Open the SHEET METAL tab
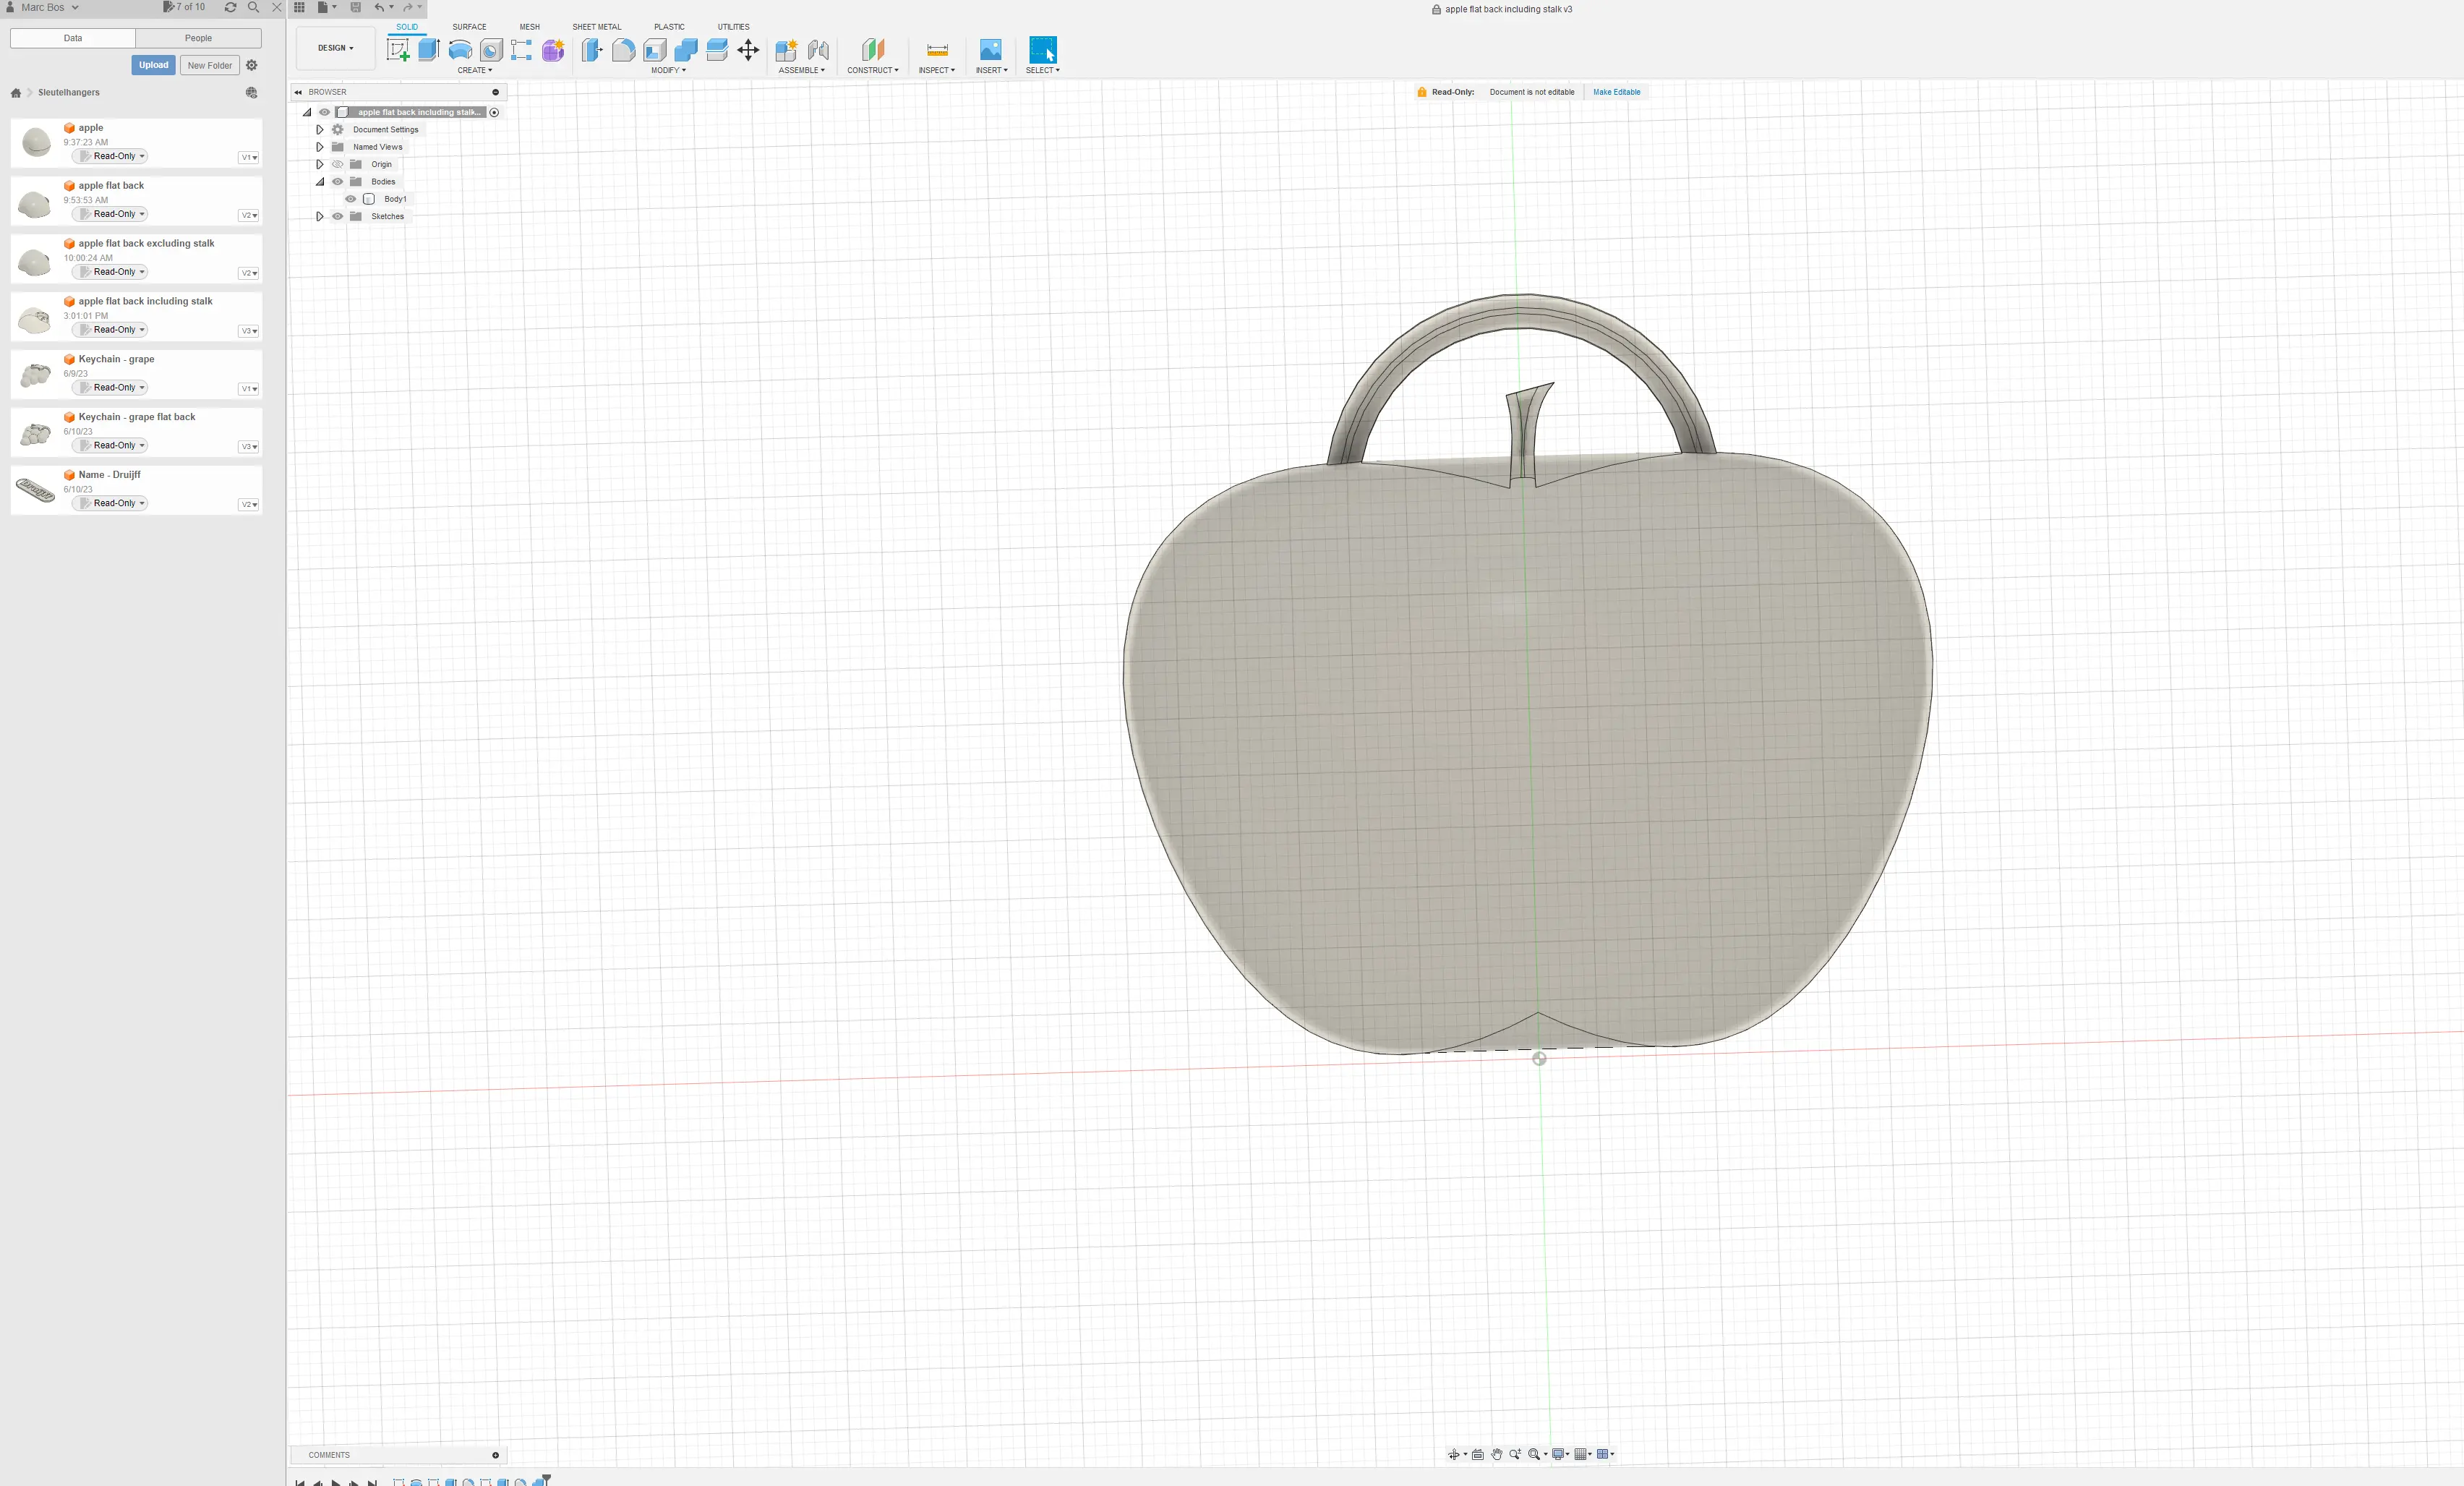2464x1486 pixels. 596,27
